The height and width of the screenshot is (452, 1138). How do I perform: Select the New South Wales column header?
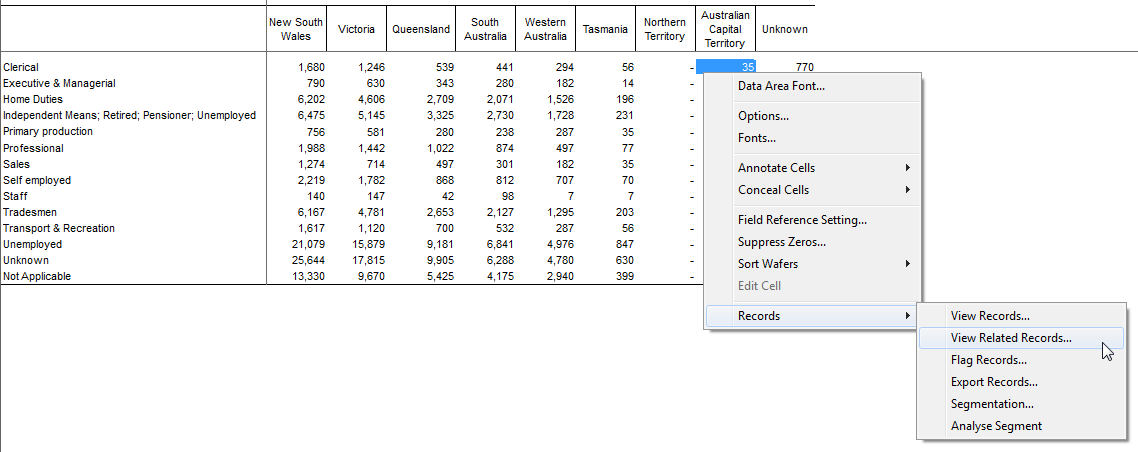tap(296, 29)
